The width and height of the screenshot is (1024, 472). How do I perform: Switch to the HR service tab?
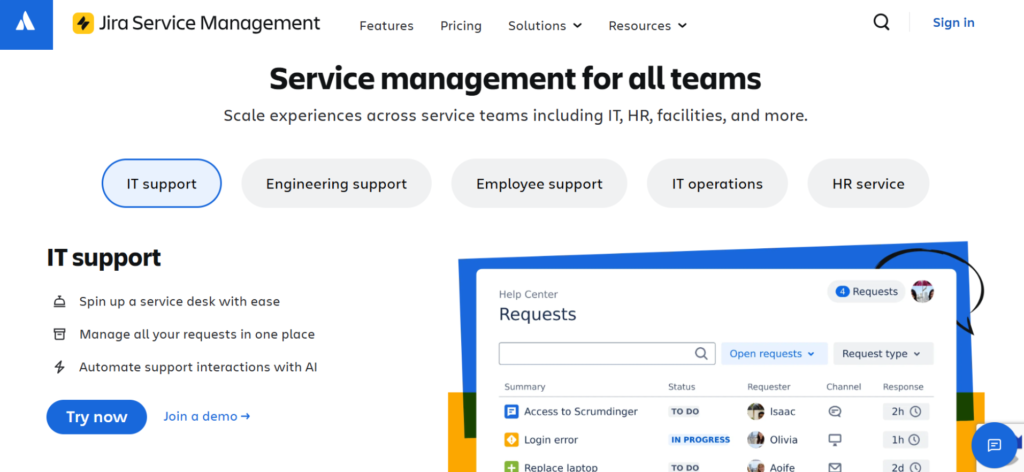869,183
